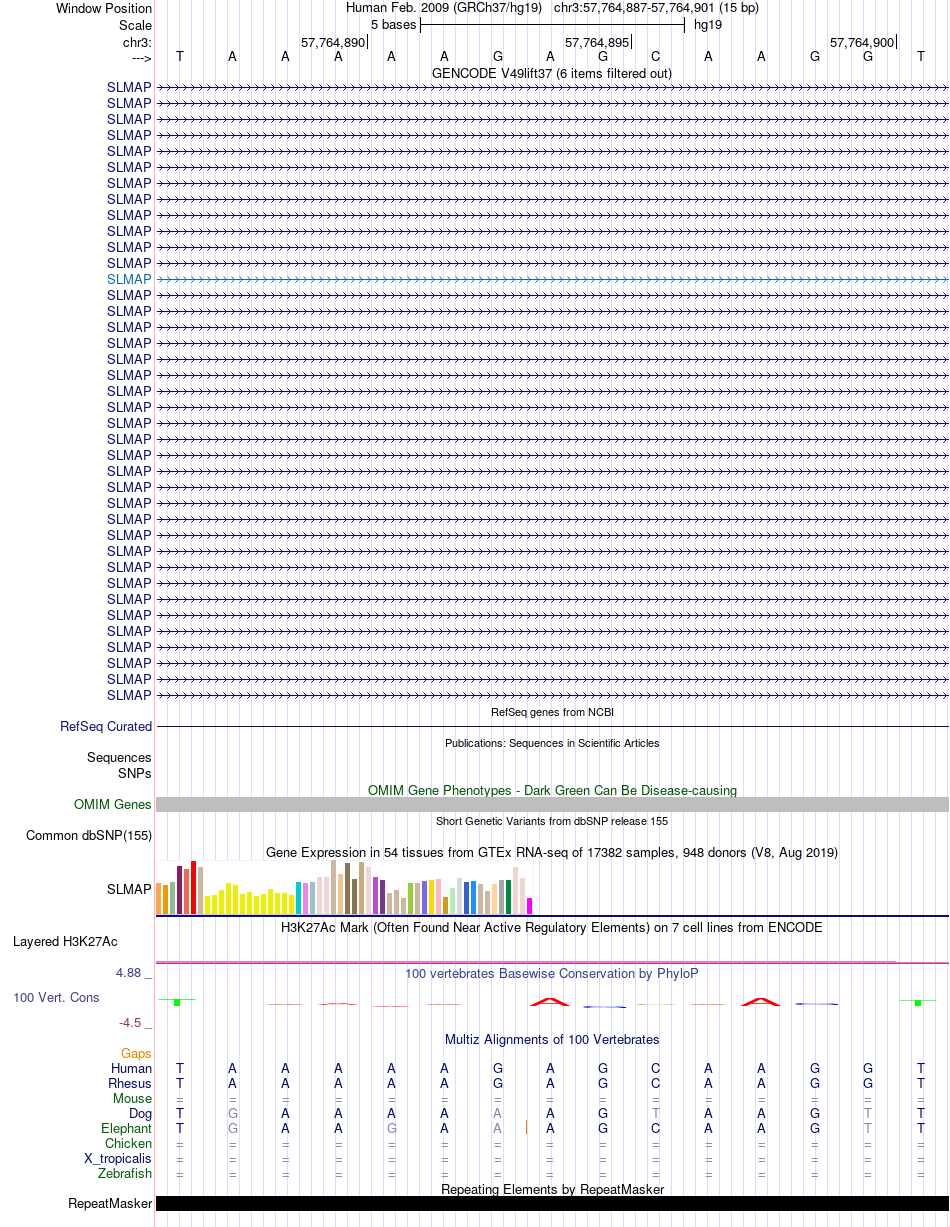Select the Elephant species row label

126,1129
